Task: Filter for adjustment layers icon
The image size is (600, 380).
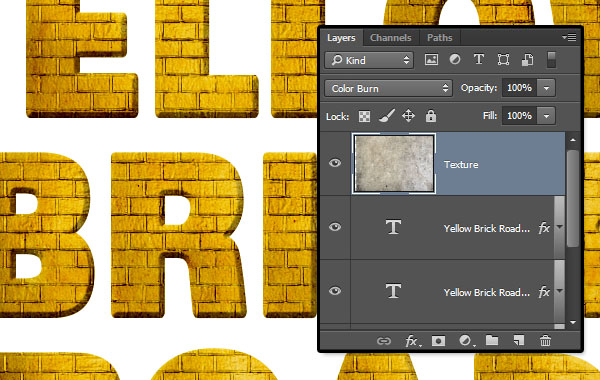Action: tap(455, 60)
